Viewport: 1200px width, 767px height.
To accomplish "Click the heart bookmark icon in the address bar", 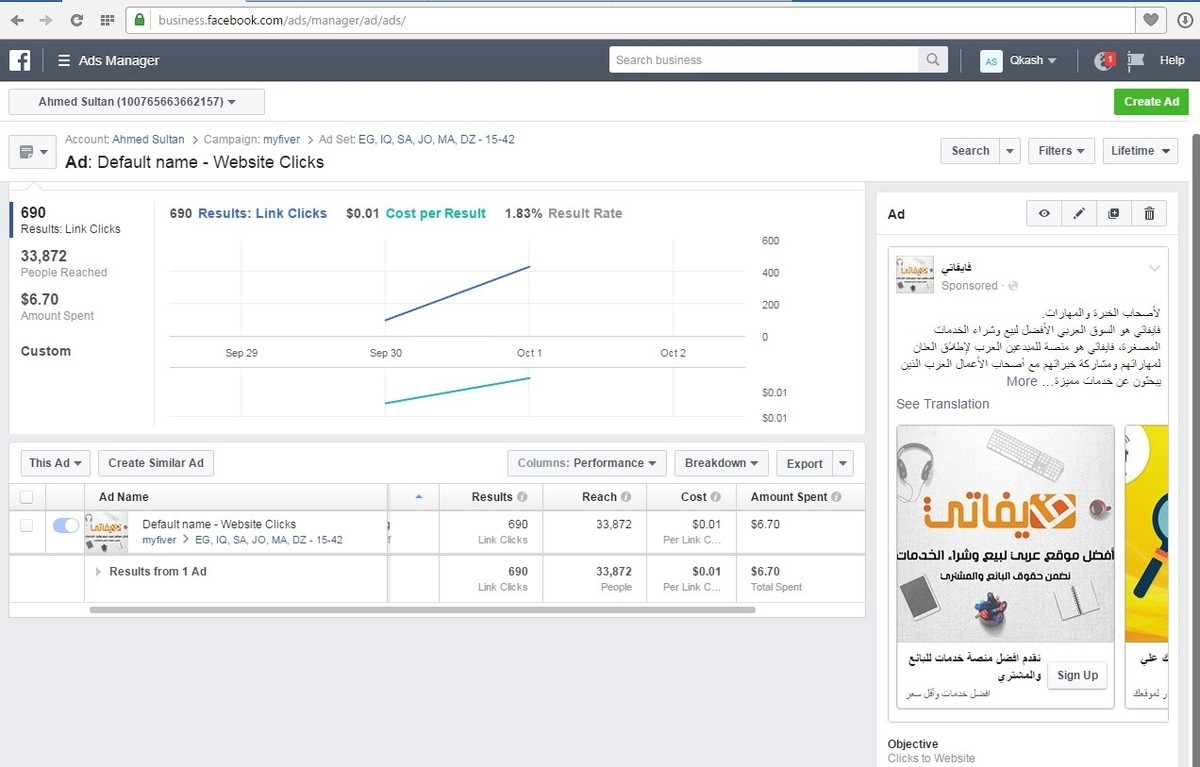I will point(1151,20).
